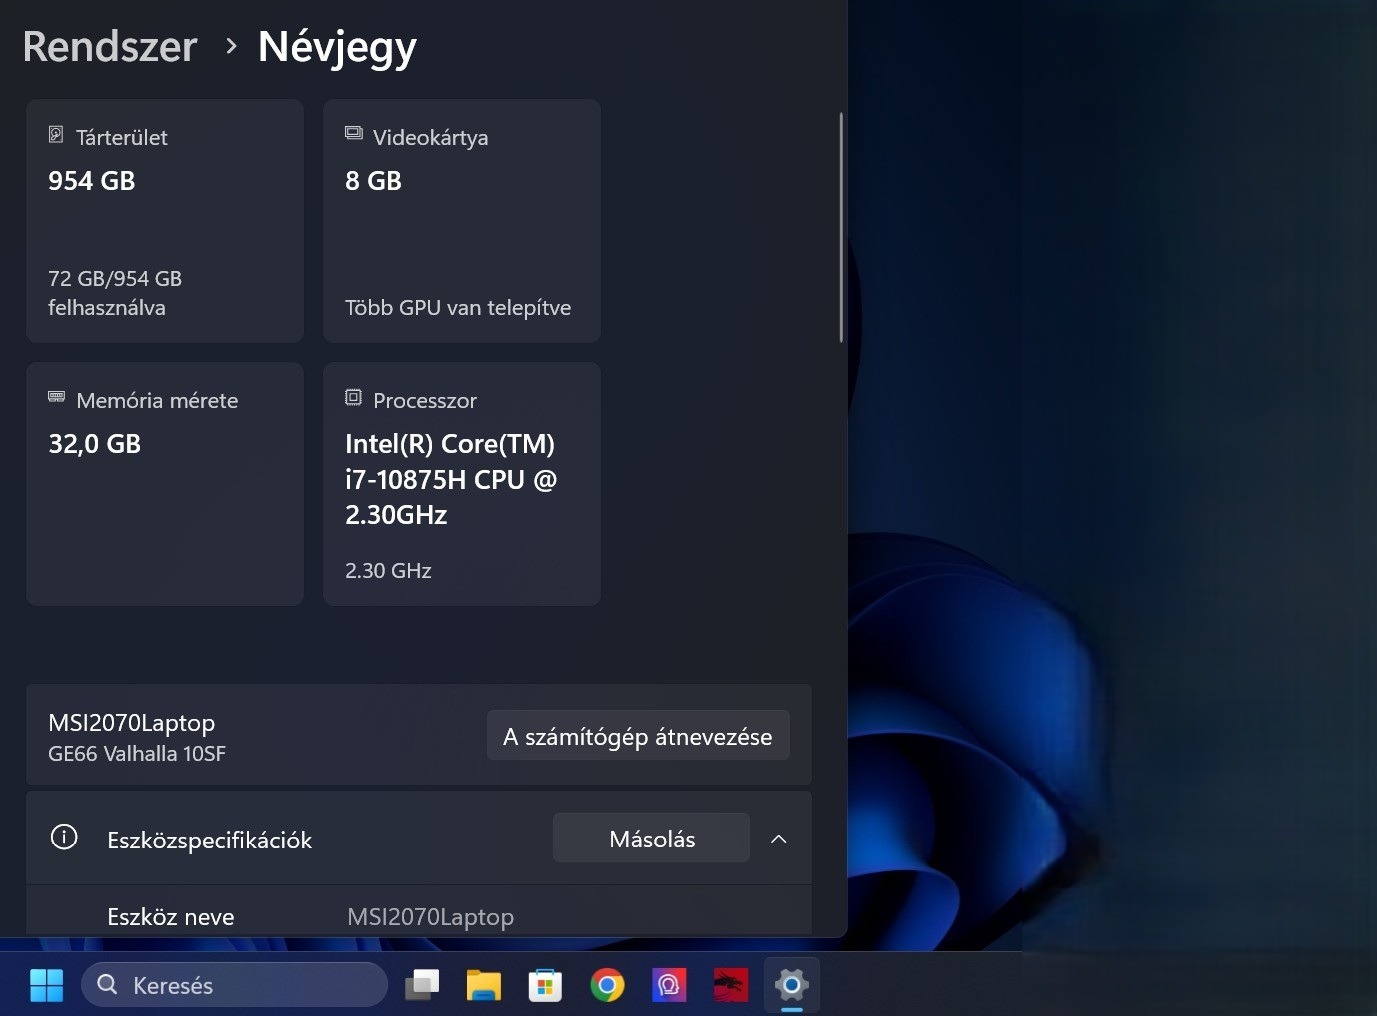Viewport: 1377px width, 1016px height.
Task: Open the purple app icon beside Chrome
Action: pos(669,985)
